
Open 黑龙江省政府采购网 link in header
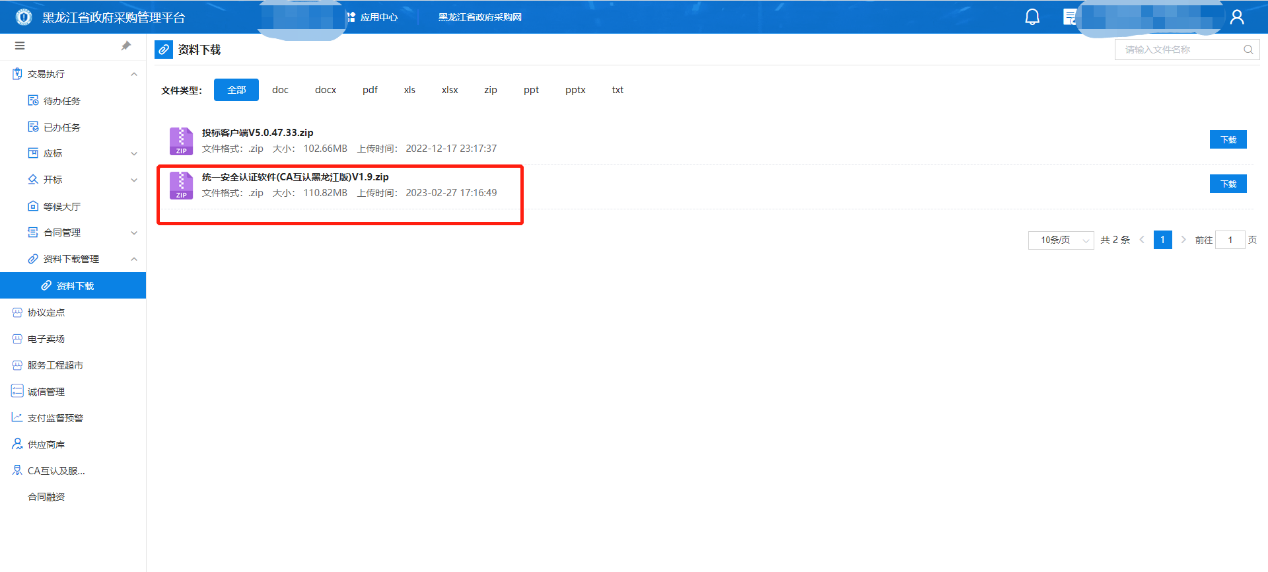[480, 17]
